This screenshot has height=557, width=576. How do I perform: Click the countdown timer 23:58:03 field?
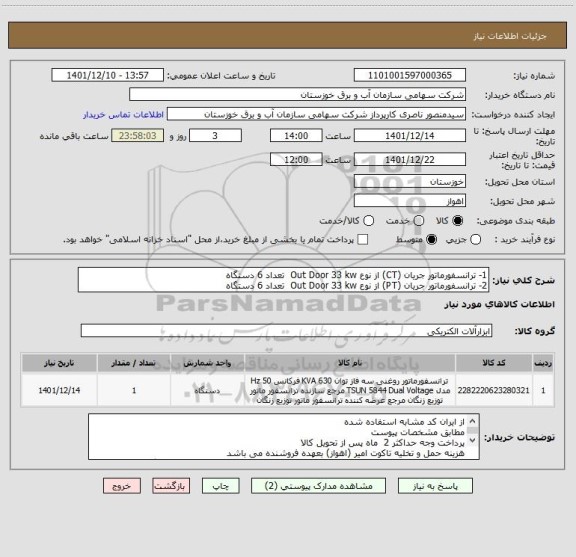click(138, 136)
